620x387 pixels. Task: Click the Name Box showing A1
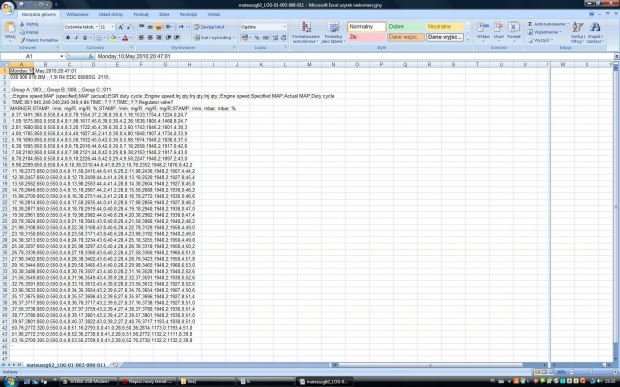pos(29,57)
